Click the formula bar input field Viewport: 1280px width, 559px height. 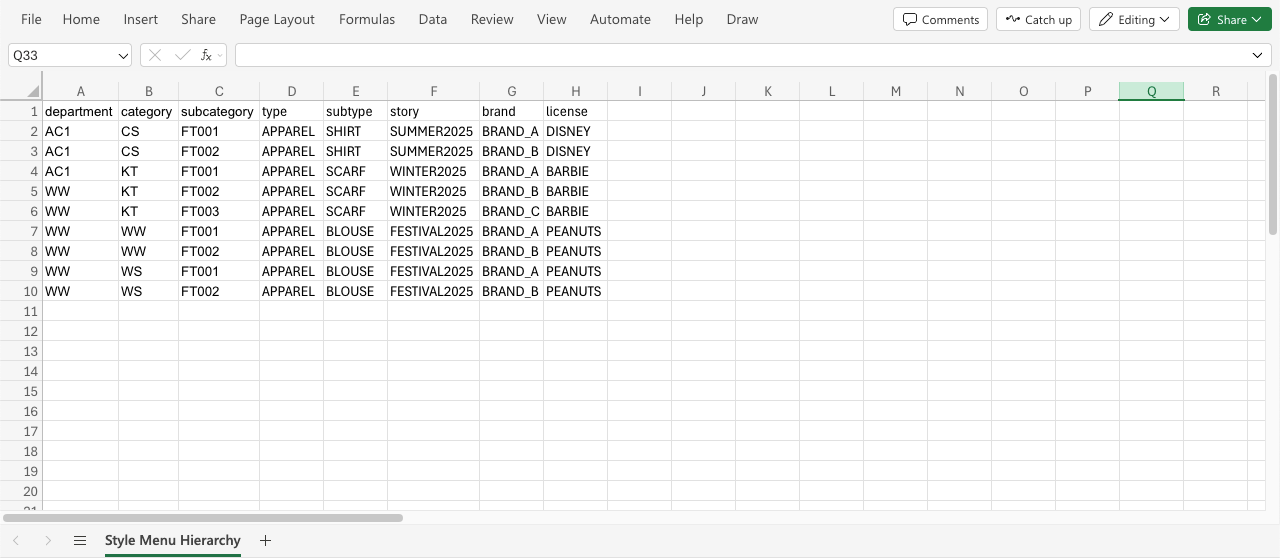[740, 55]
